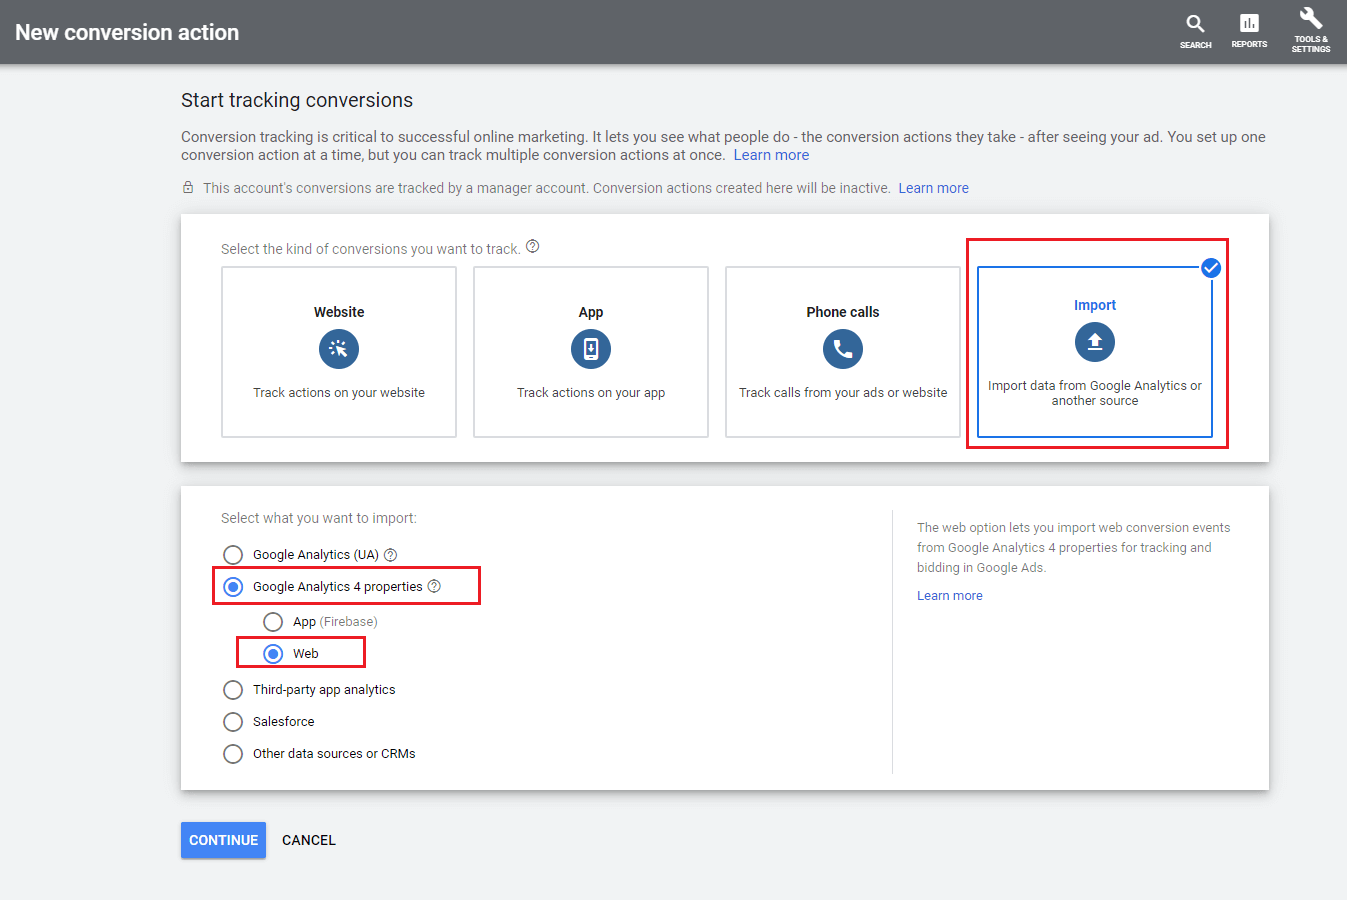Choose the Web radio option

point(273,654)
